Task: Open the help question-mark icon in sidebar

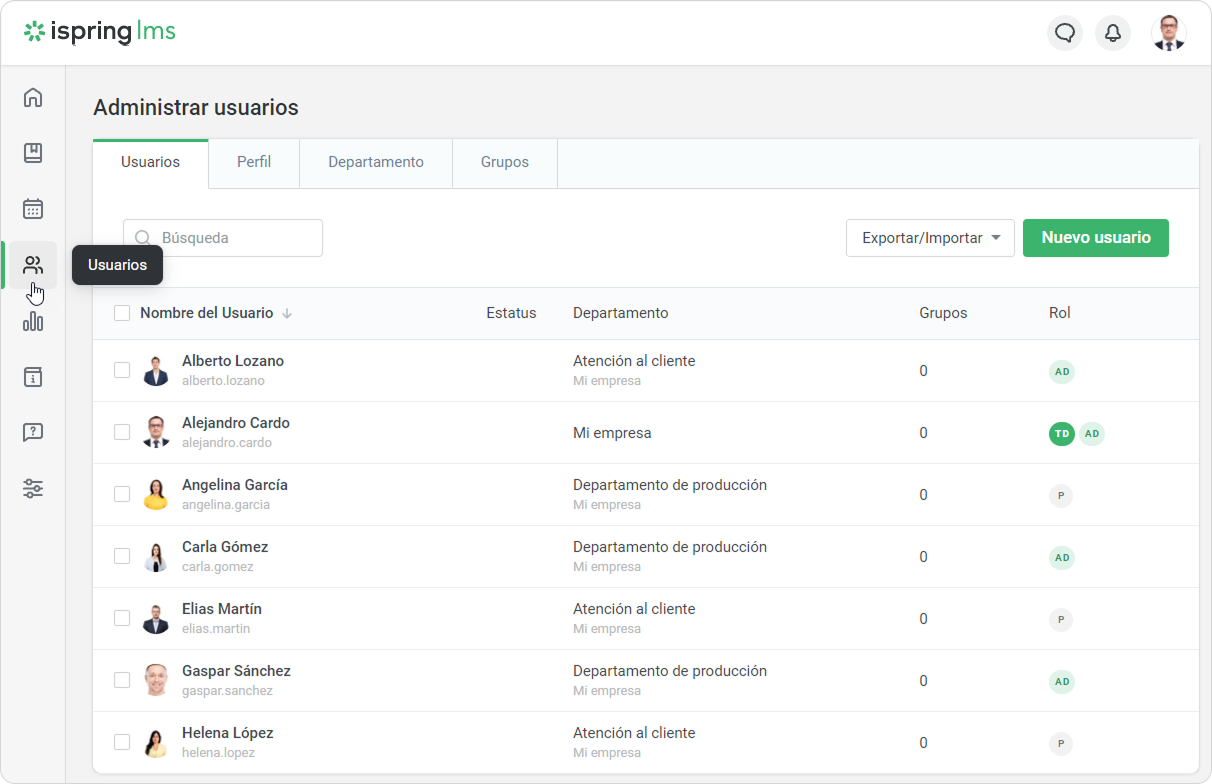Action: (33, 433)
